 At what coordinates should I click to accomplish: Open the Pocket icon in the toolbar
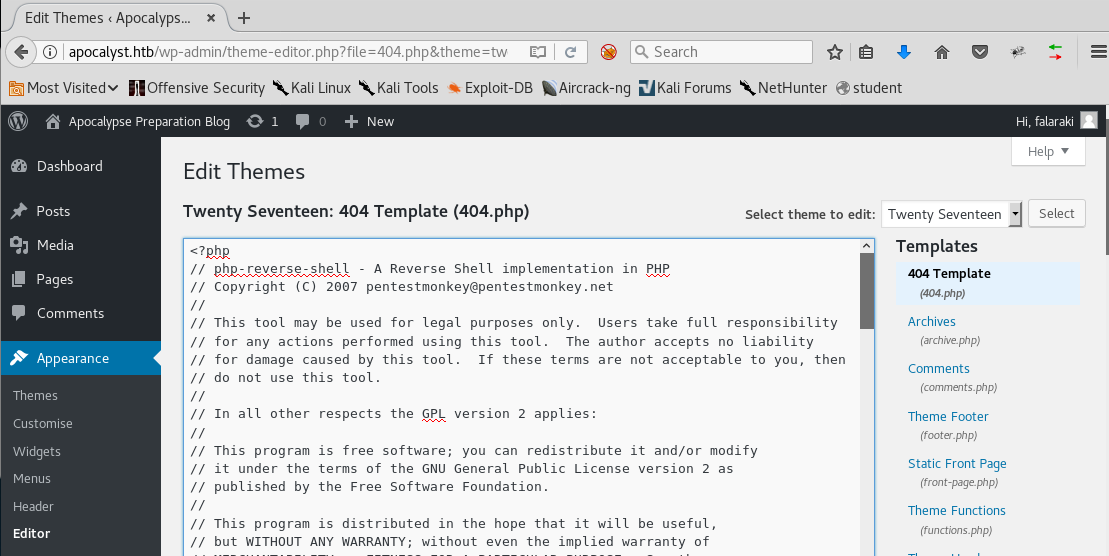(981, 52)
